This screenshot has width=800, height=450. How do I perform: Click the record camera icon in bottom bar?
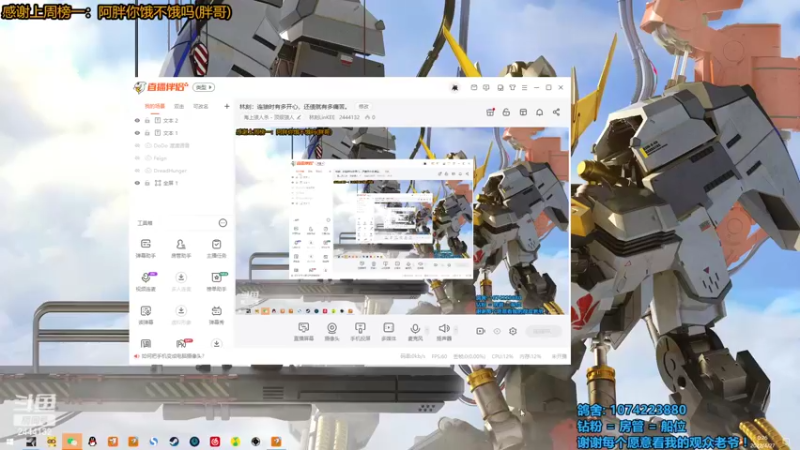[x=480, y=331]
